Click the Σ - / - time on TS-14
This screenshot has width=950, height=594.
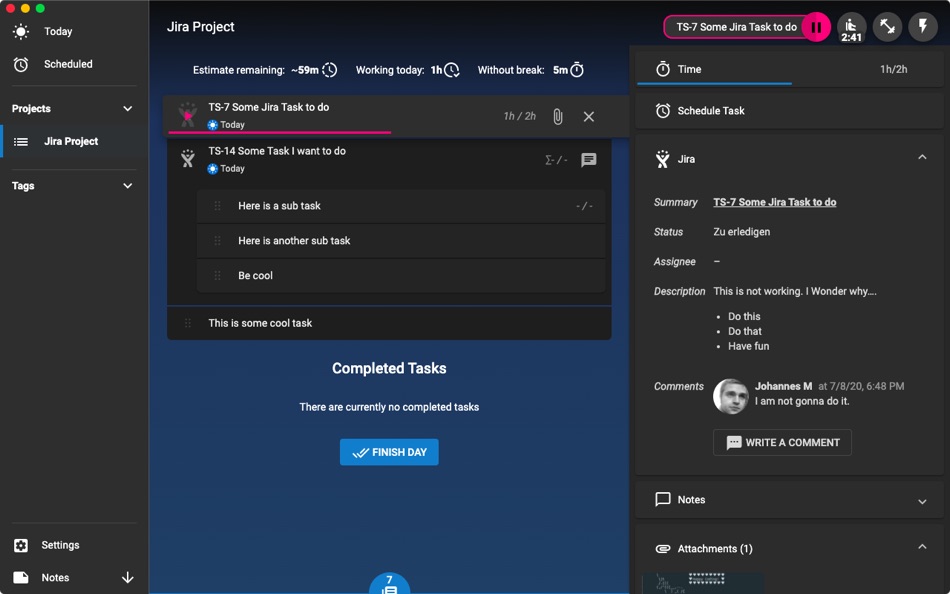point(556,160)
